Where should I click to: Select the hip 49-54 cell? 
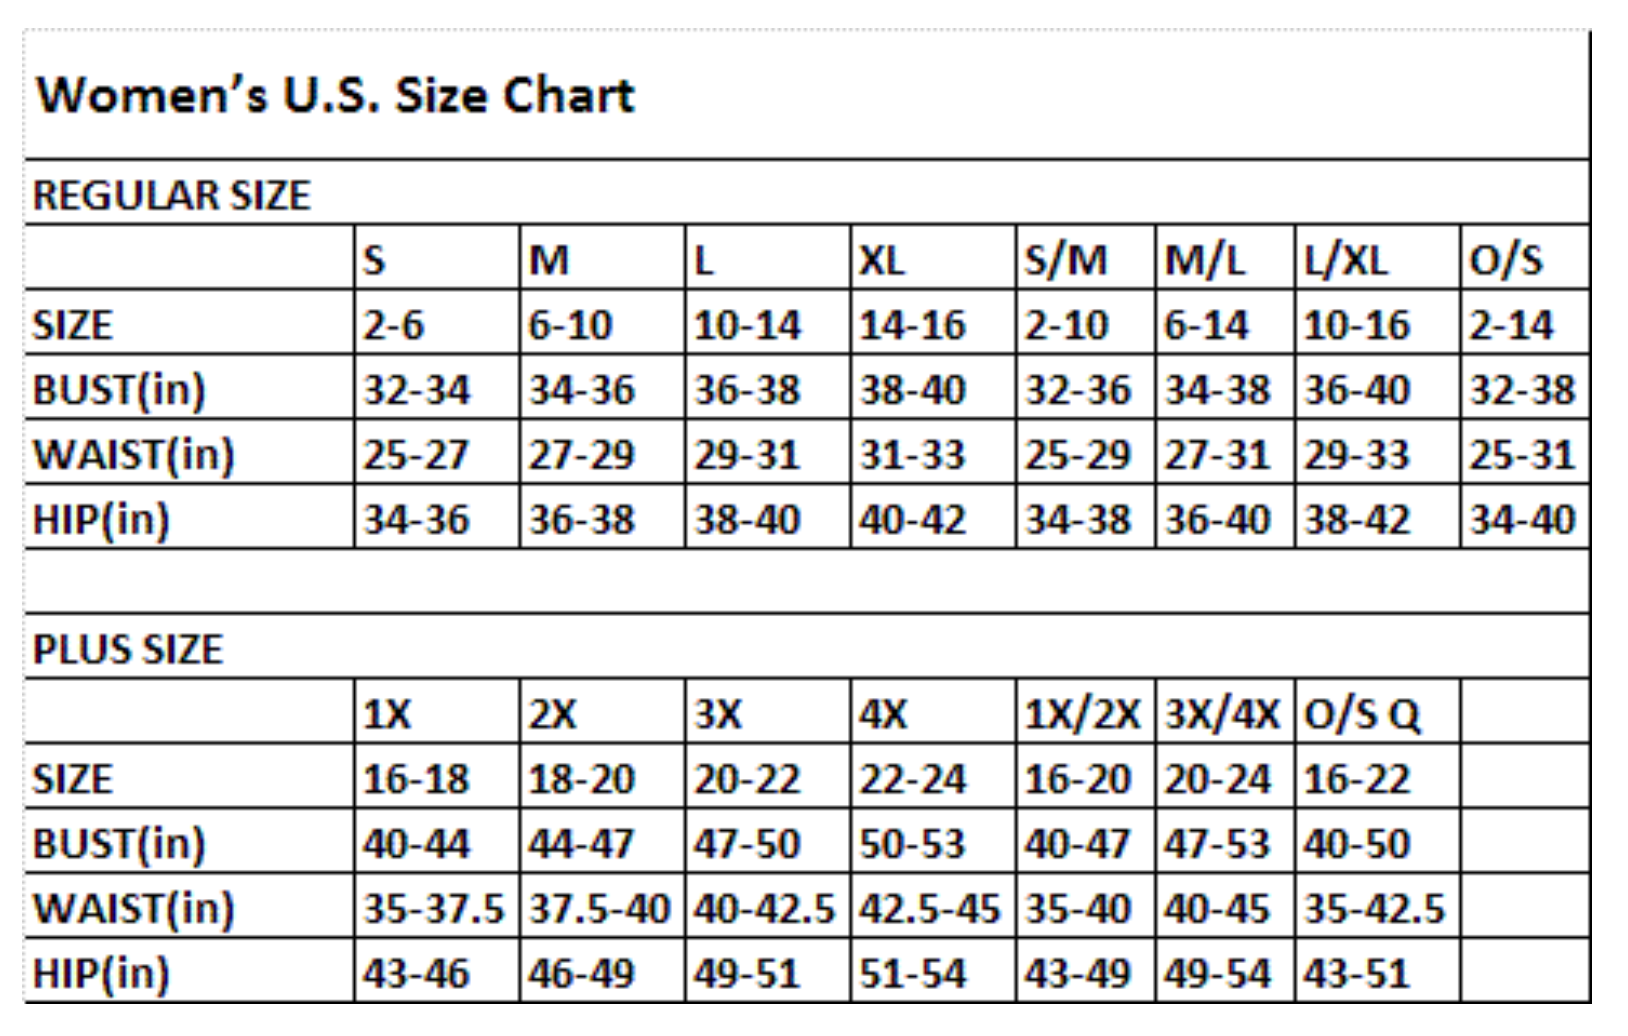1217,974
